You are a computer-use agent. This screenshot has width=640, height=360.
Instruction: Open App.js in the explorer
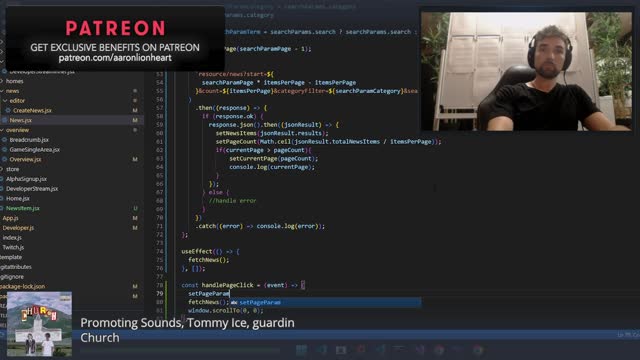[10, 218]
